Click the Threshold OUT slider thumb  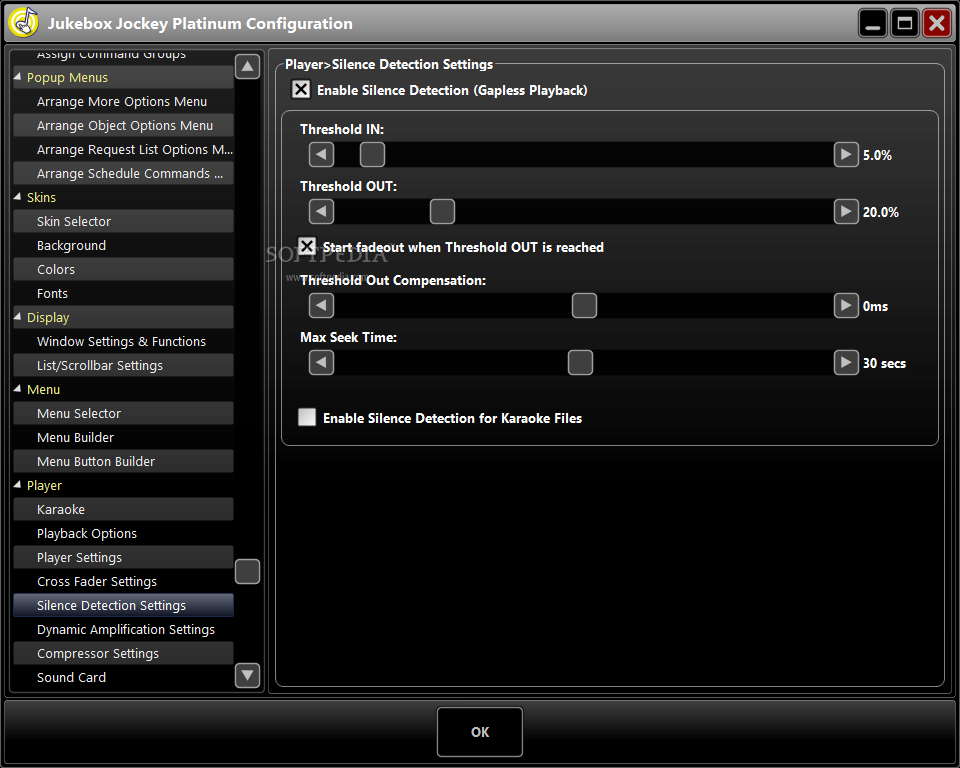click(442, 211)
